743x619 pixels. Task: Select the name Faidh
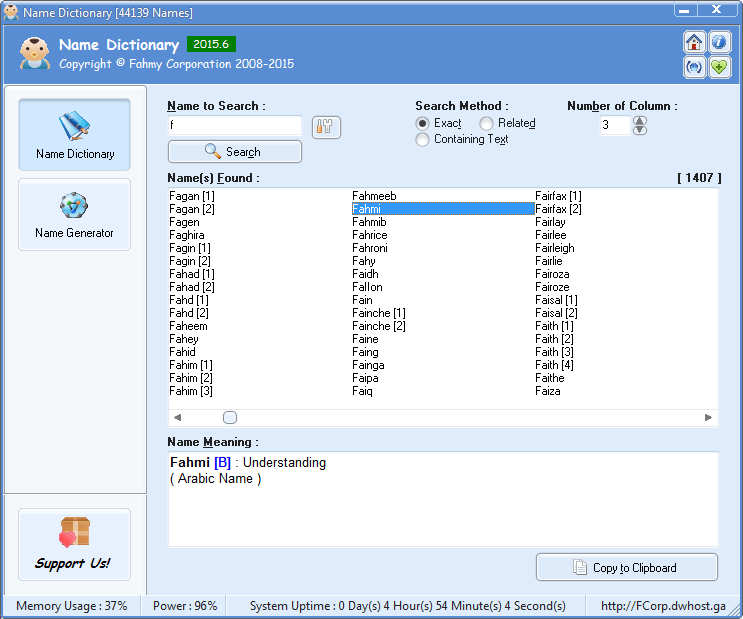pos(365,274)
